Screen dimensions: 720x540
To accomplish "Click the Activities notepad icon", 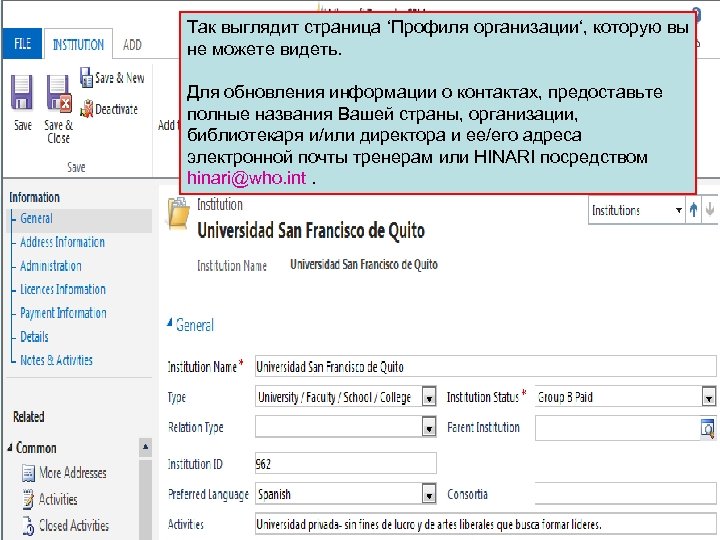I will (28, 500).
